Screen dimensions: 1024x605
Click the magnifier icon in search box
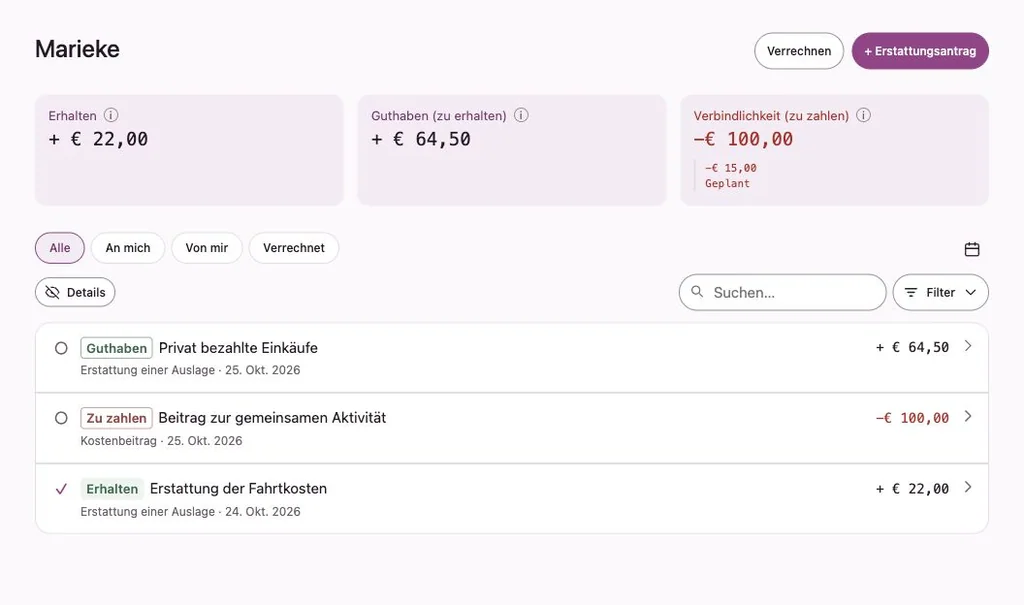pyautogui.click(x=697, y=291)
